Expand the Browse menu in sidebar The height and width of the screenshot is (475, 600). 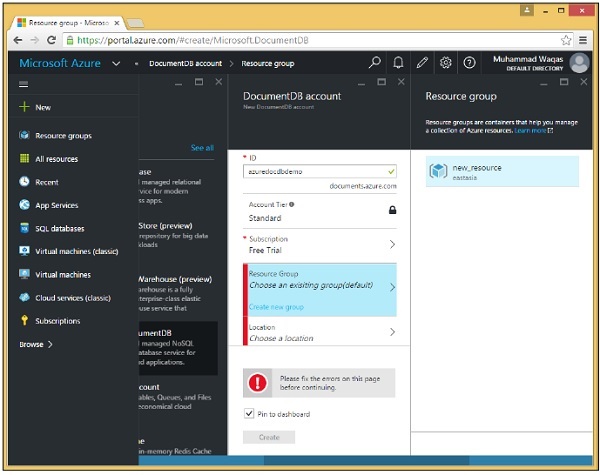(x=36, y=344)
